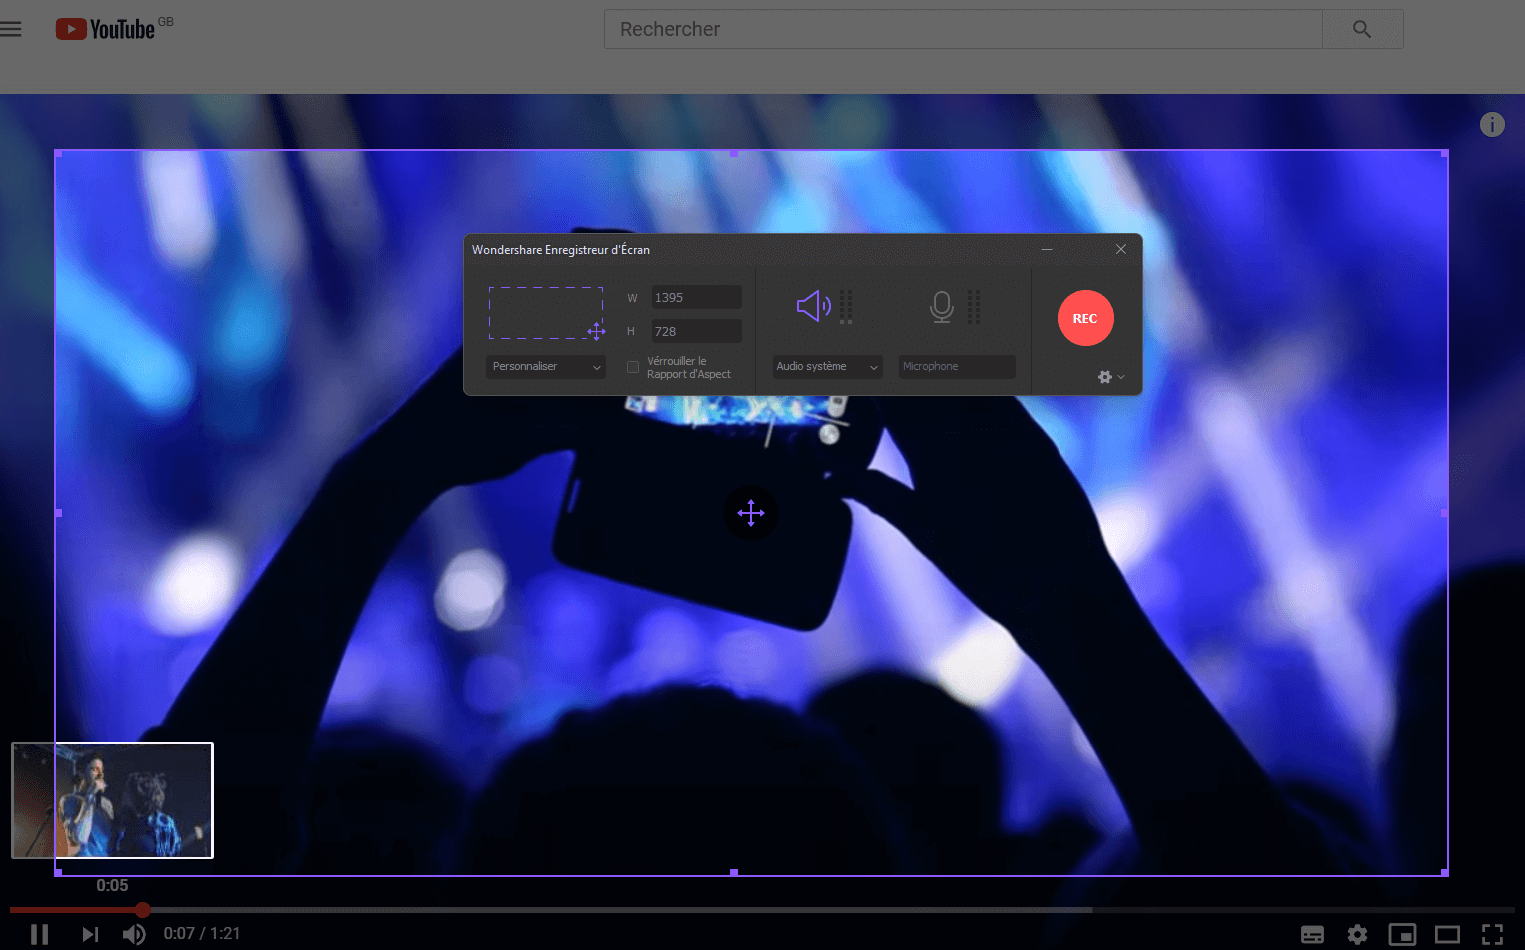Toggle subtitles on the video player

coord(1312,934)
